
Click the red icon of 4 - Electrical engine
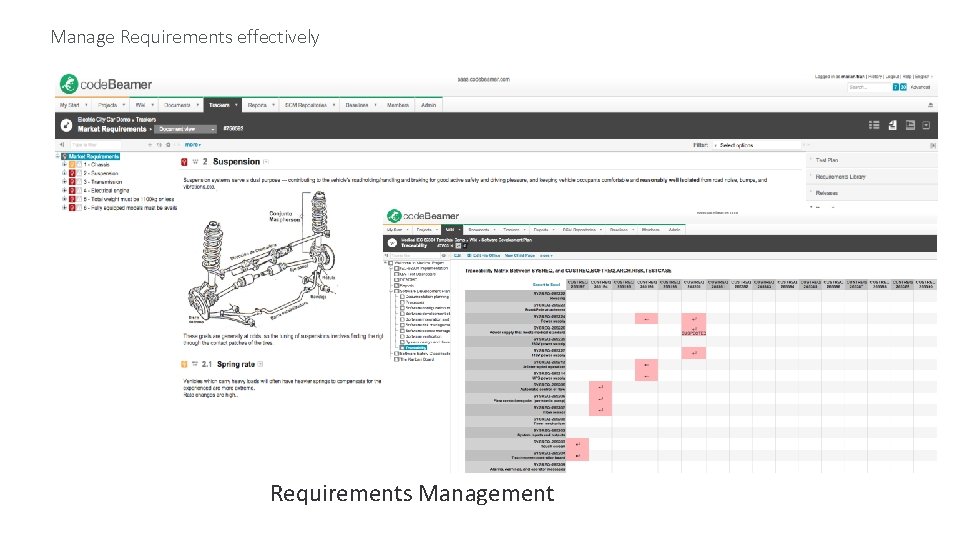tap(72, 190)
